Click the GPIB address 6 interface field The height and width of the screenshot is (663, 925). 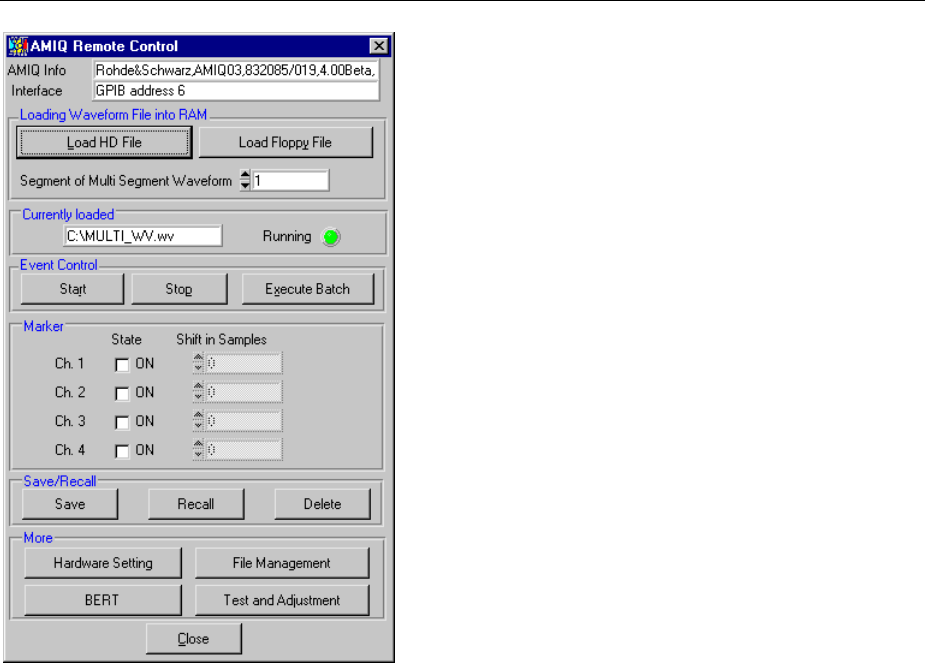pyautogui.click(x=236, y=91)
